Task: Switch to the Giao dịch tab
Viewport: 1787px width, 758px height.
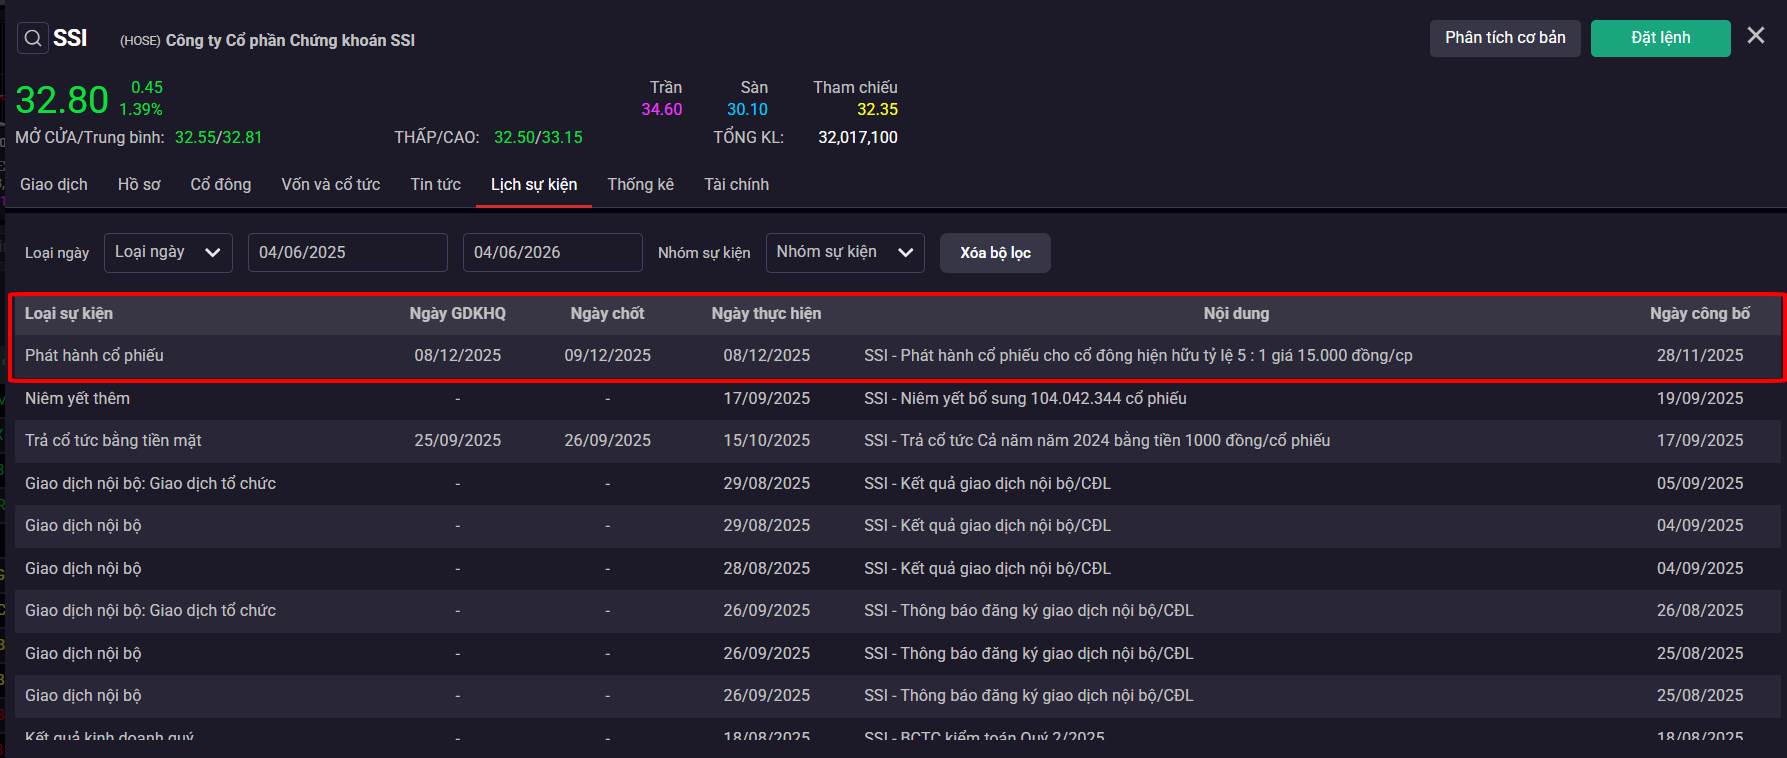Action: (x=54, y=184)
